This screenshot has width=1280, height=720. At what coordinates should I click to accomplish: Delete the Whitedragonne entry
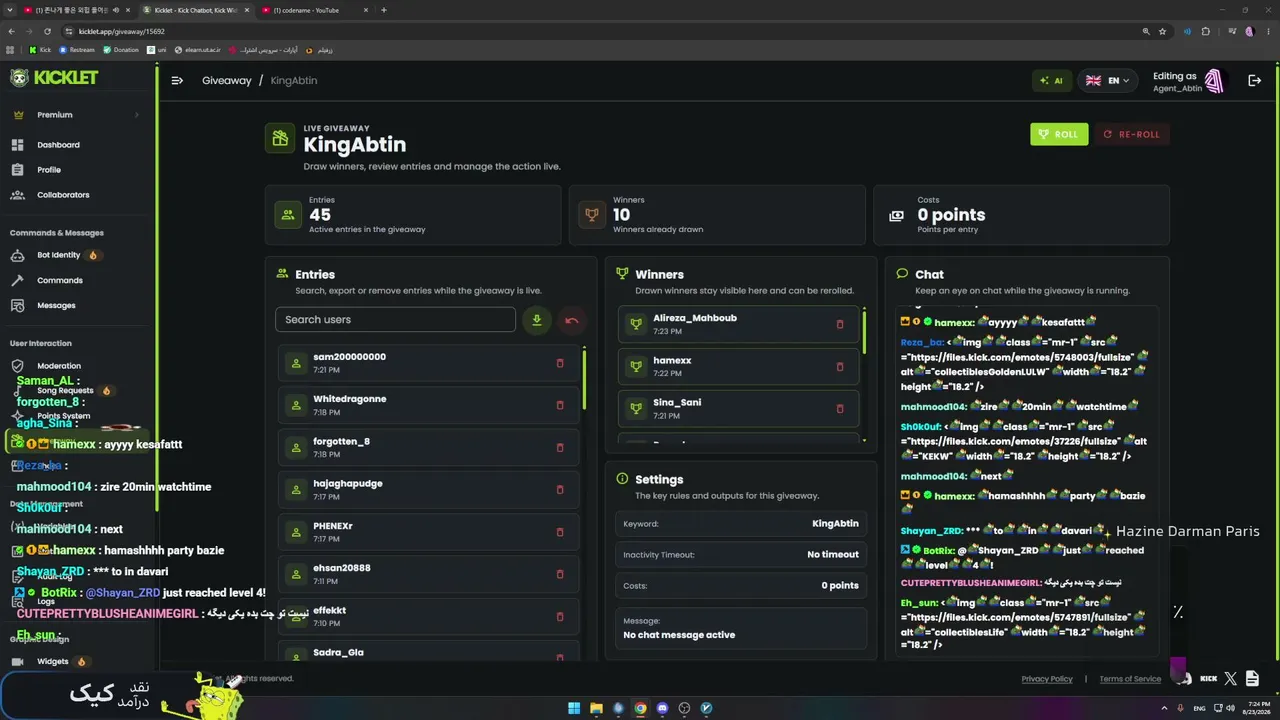coord(560,405)
